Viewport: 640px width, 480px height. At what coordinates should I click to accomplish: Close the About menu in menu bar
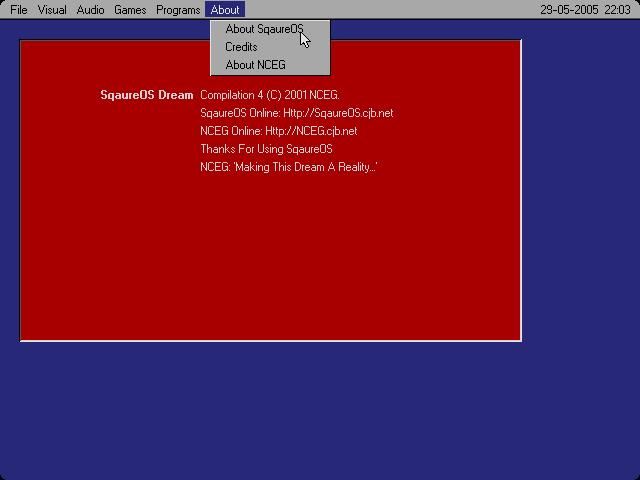(225, 10)
